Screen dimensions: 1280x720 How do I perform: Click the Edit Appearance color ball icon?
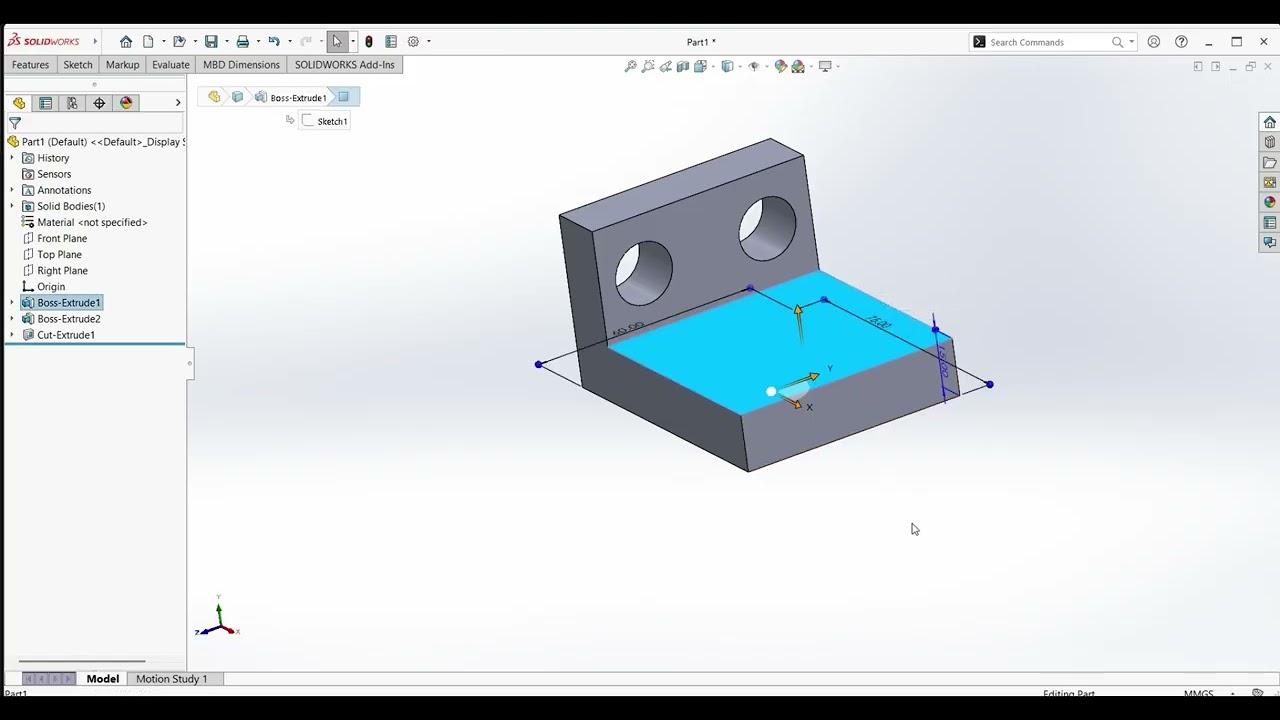(x=781, y=67)
